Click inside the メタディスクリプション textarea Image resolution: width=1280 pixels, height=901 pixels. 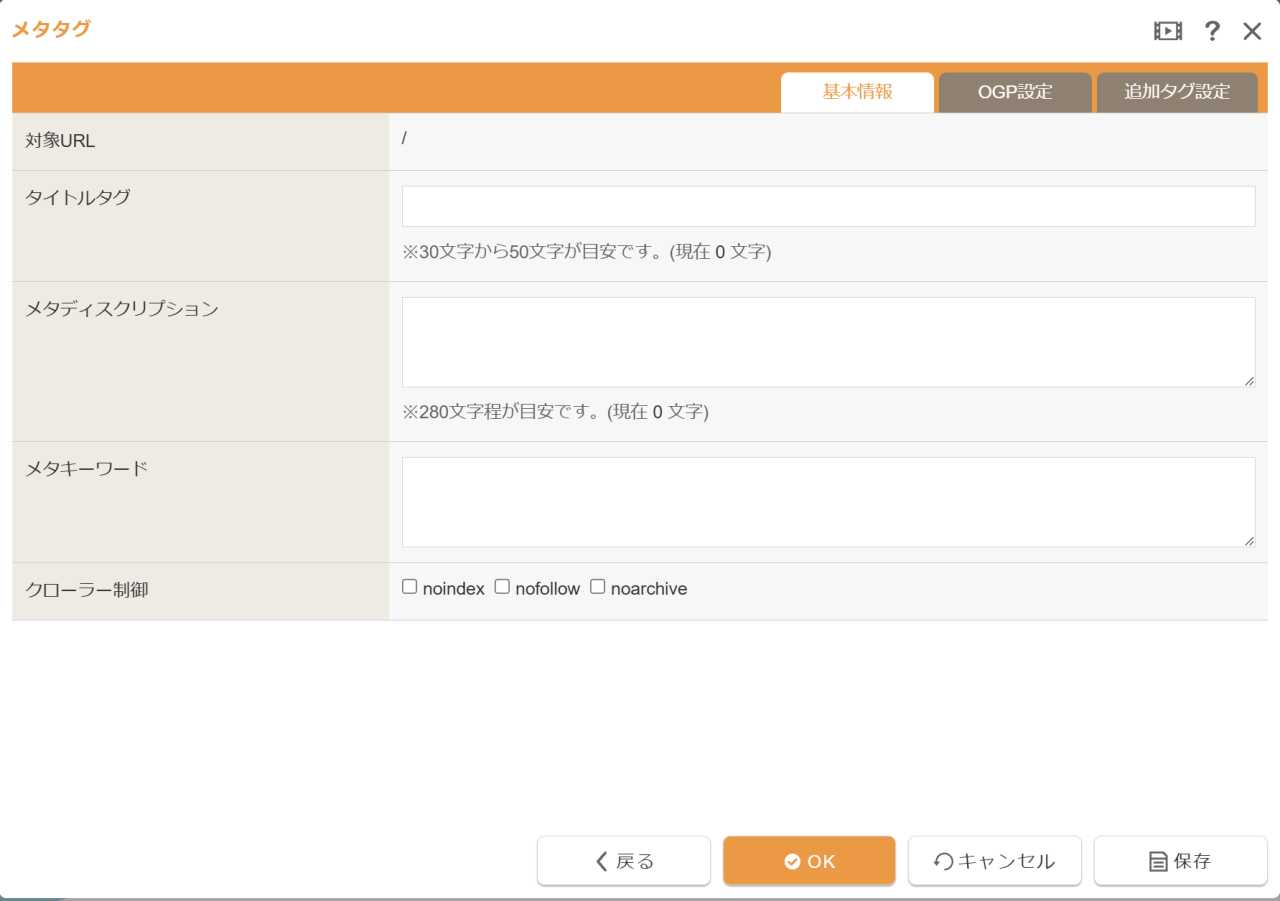click(x=828, y=342)
